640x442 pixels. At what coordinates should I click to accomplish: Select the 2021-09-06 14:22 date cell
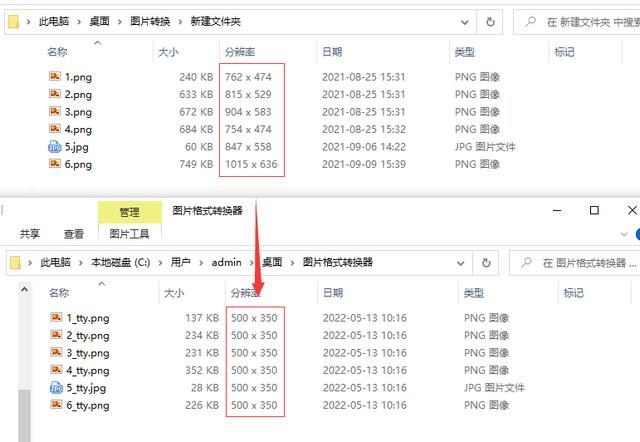[364, 147]
